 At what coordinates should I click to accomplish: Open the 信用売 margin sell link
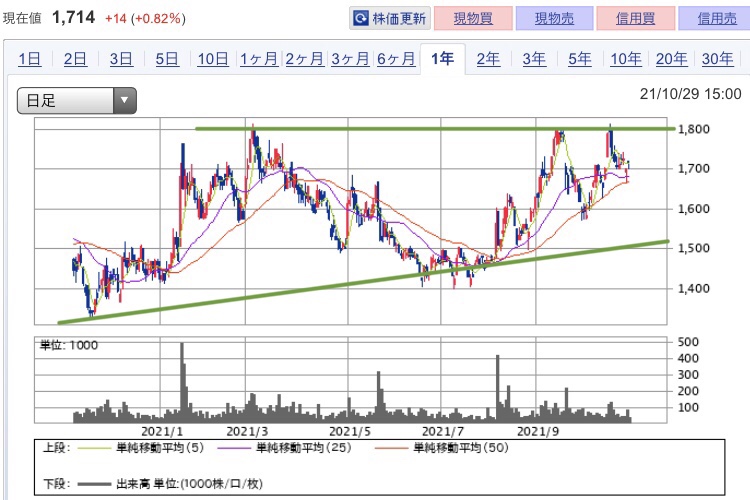(716, 18)
